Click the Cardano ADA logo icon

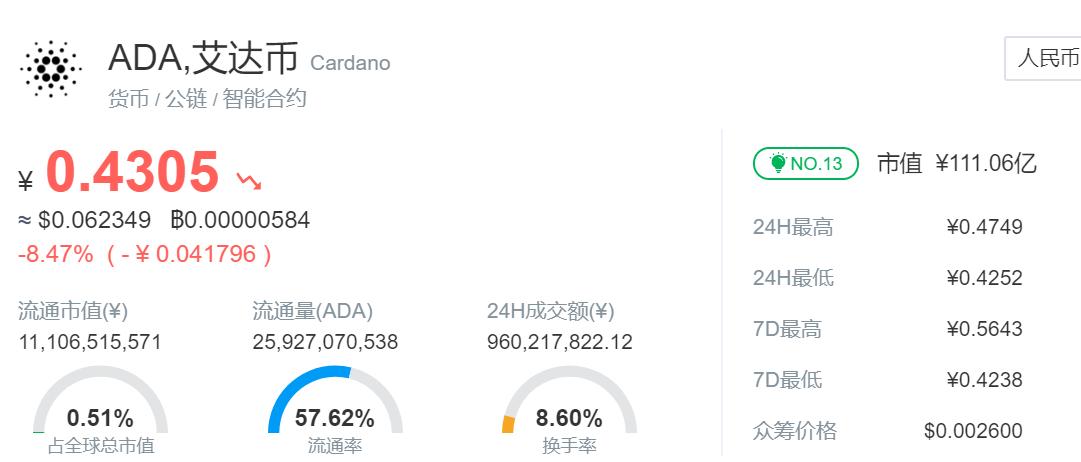click(x=51, y=68)
